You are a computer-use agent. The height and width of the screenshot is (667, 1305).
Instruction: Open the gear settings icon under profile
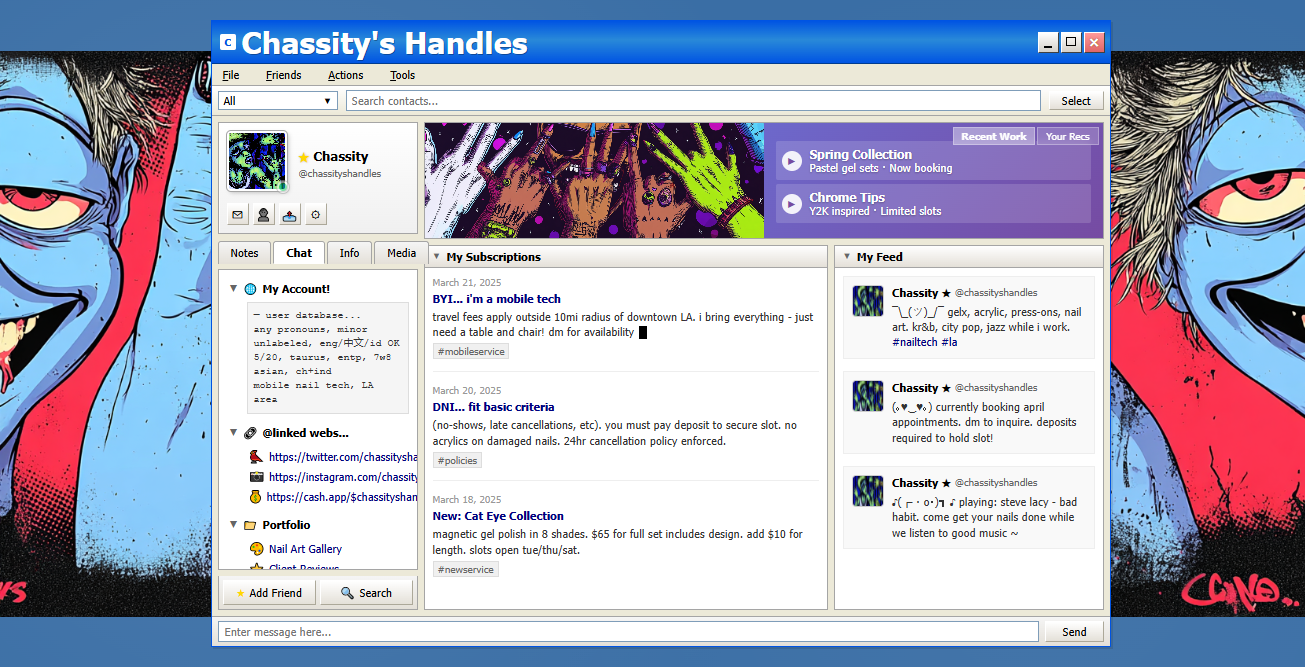pyautogui.click(x=316, y=214)
